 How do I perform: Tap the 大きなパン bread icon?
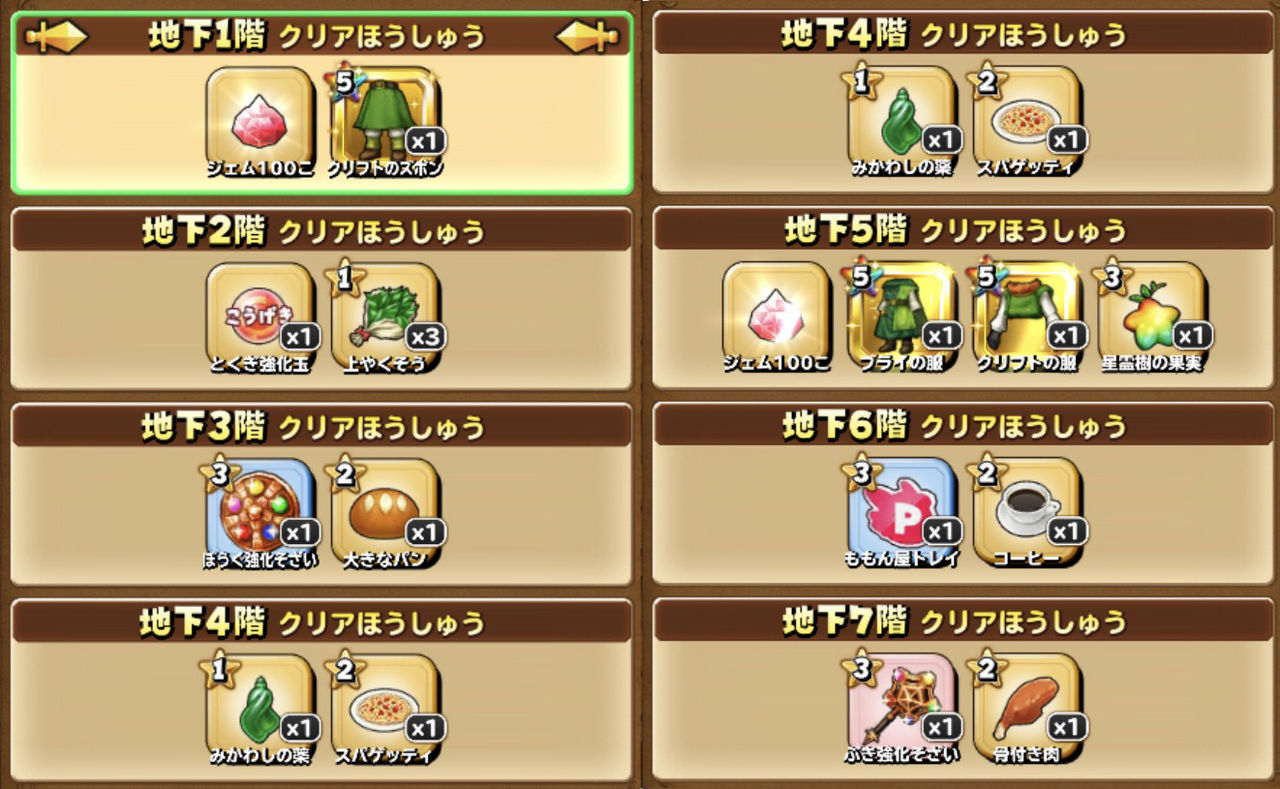click(x=386, y=514)
